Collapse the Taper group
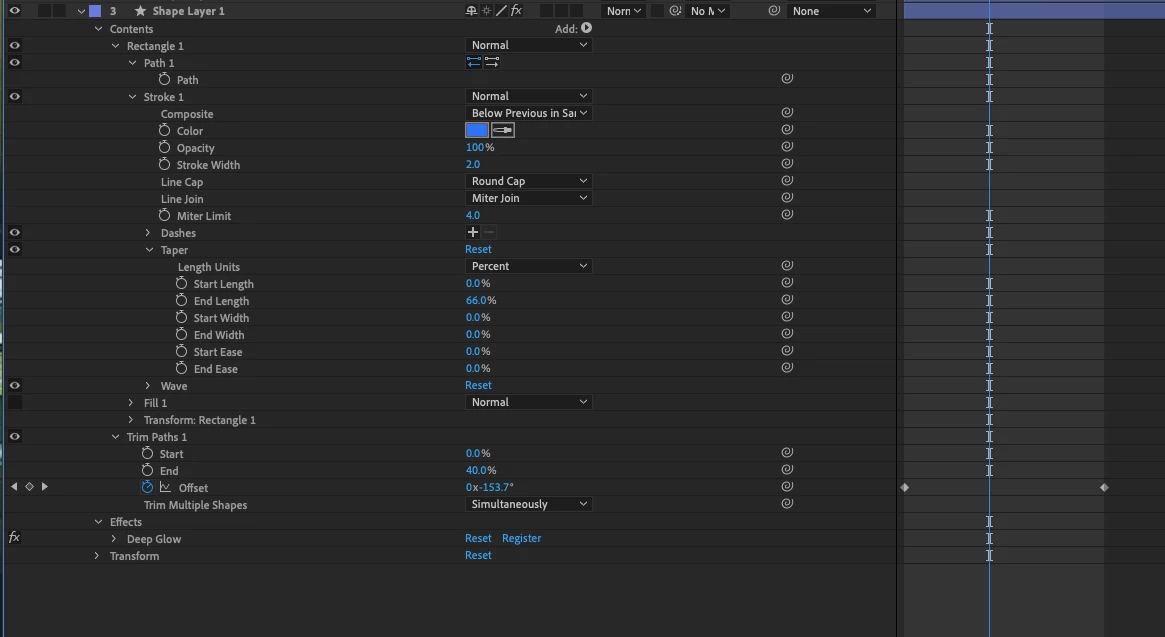 [149, 250]
